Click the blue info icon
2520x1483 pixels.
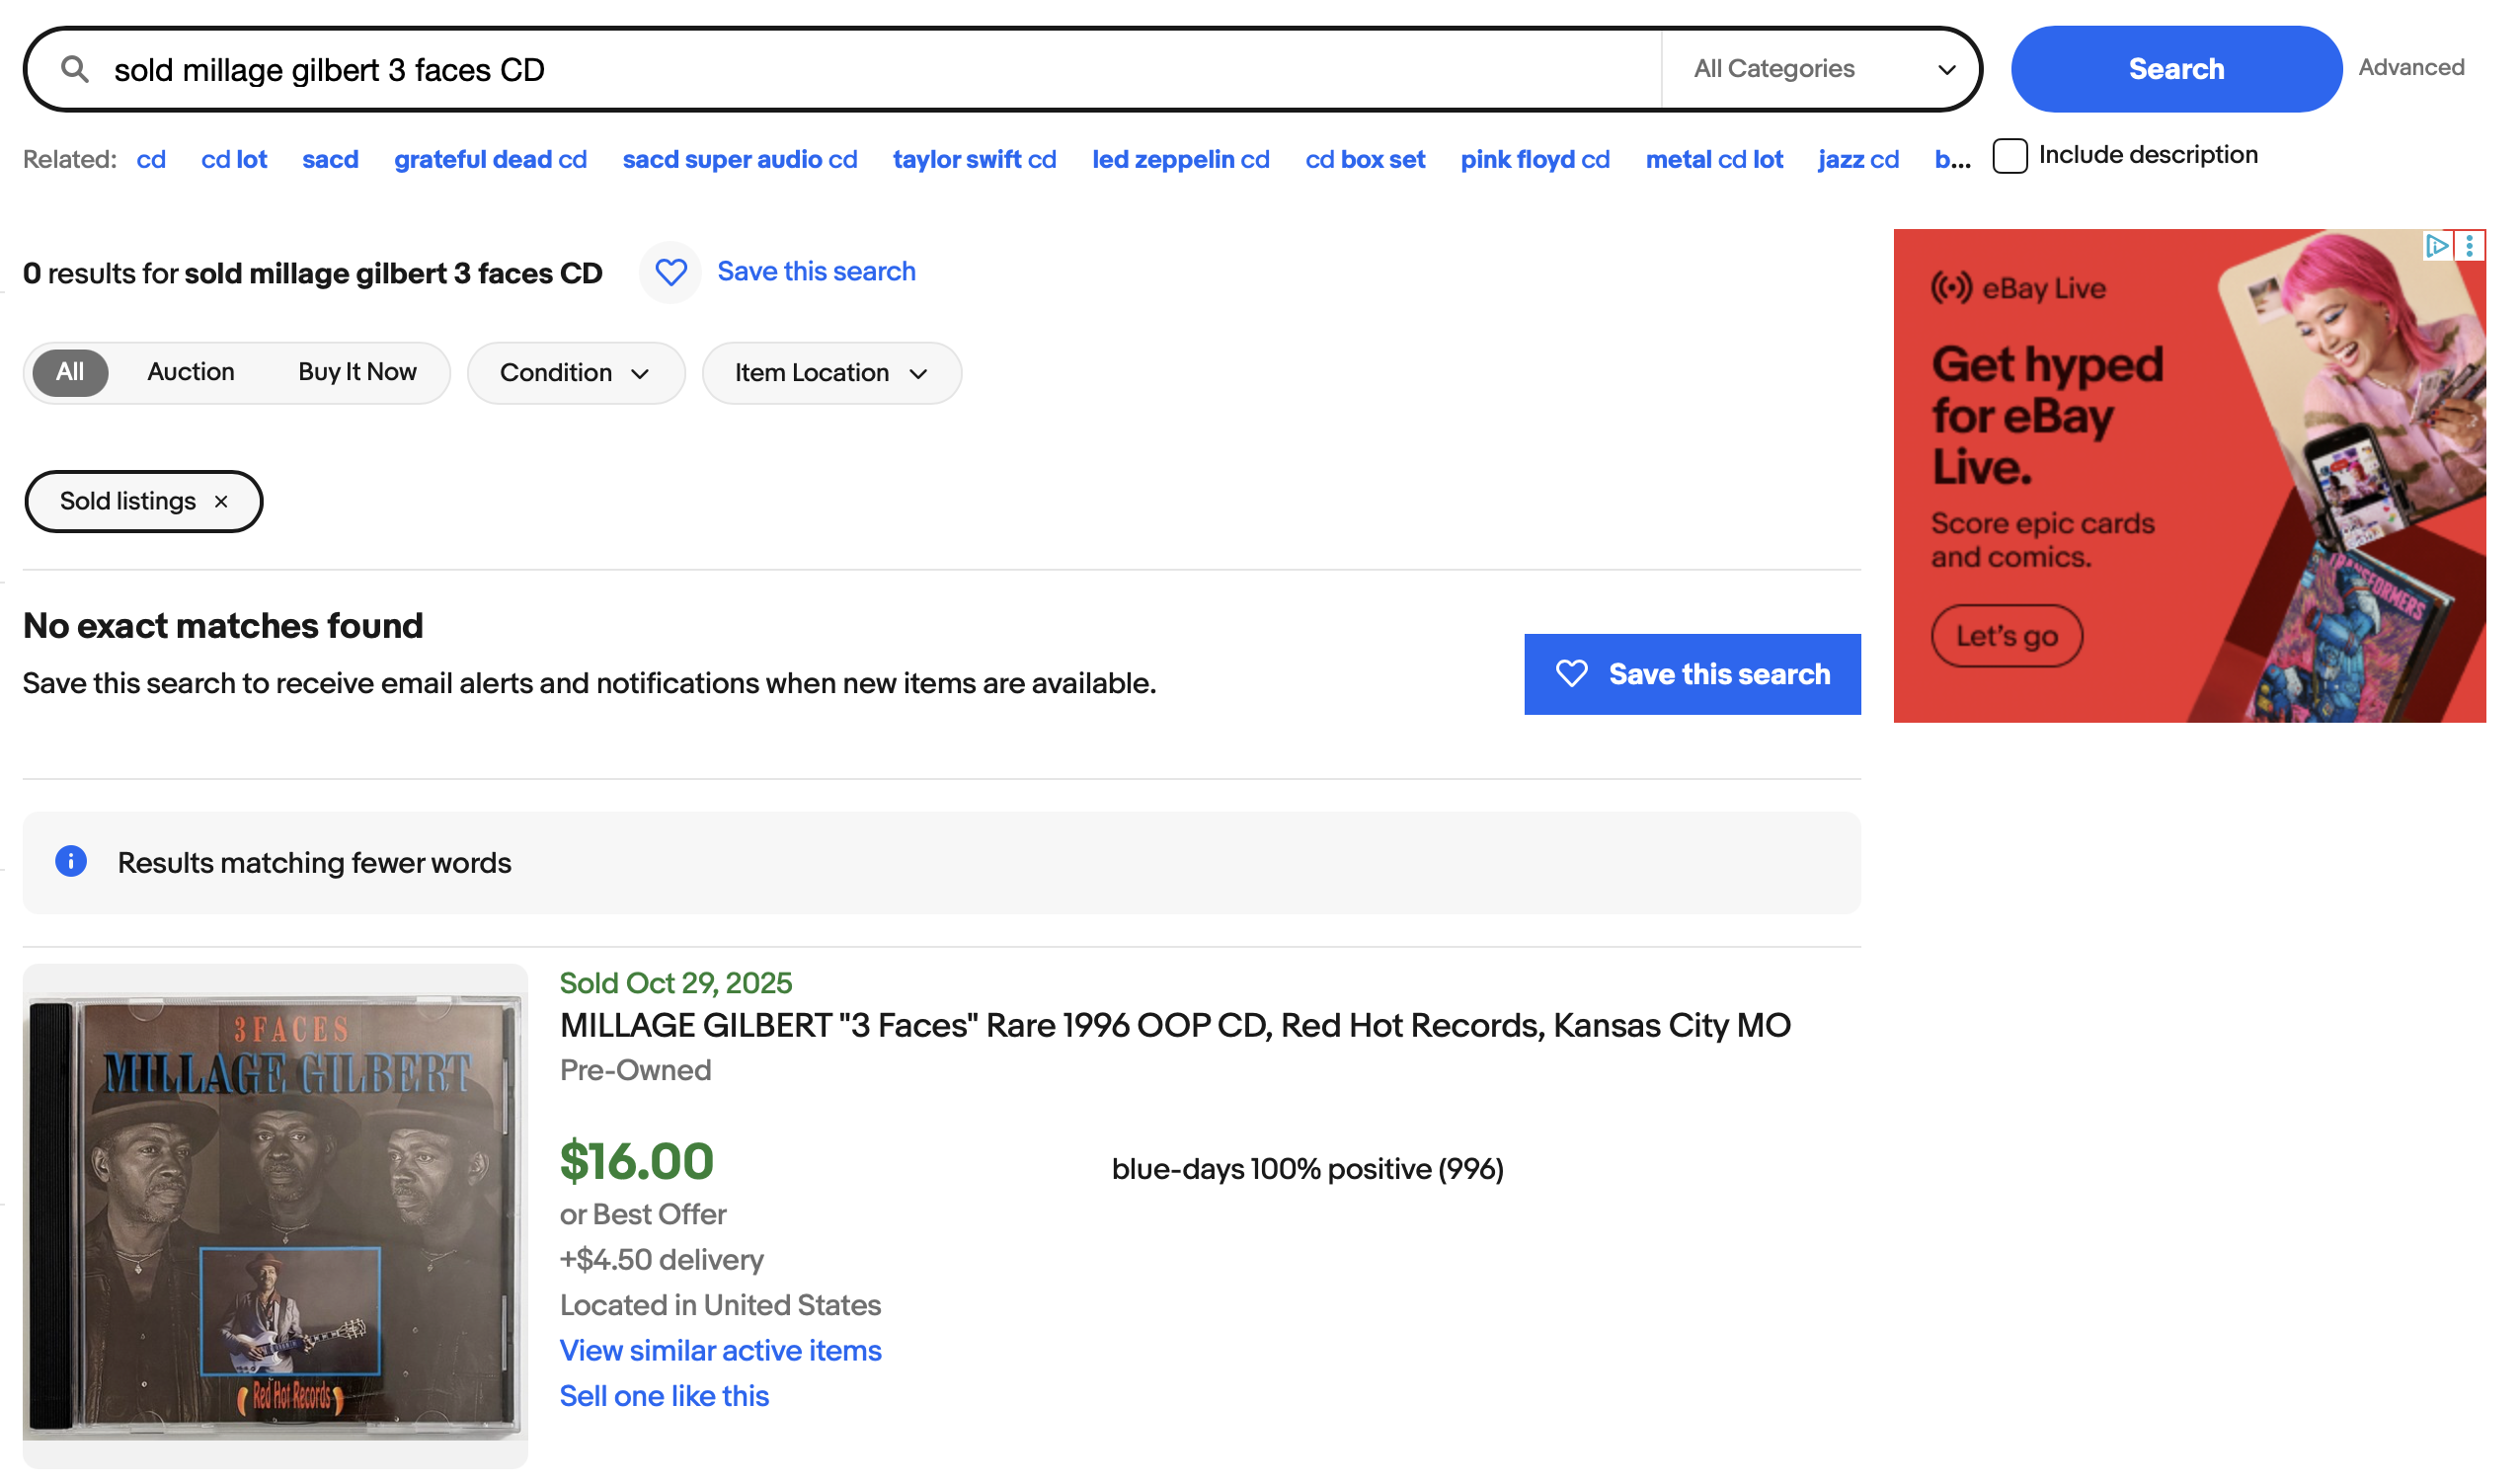tap(71, 862)
